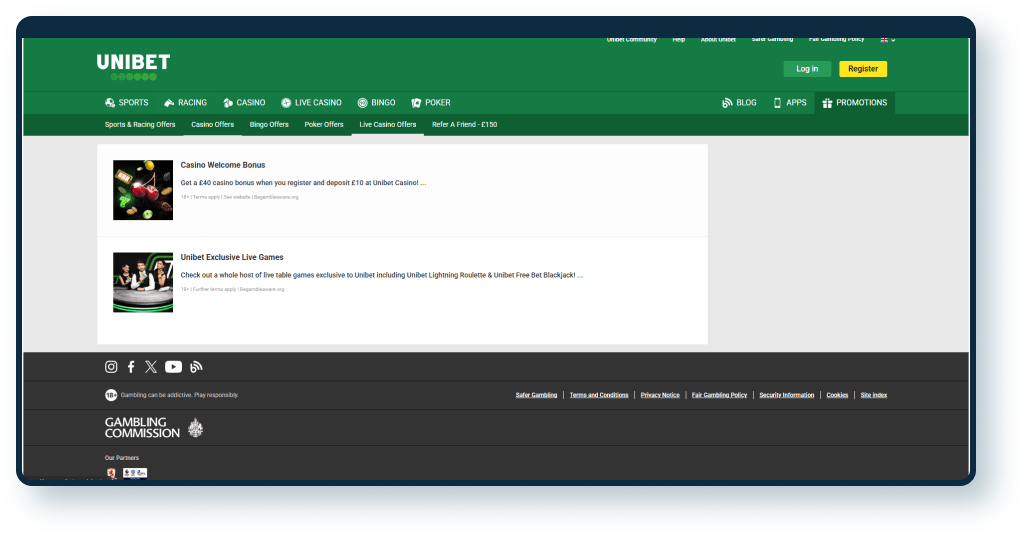Open Unibet's Instagram page

coord(111,367)
